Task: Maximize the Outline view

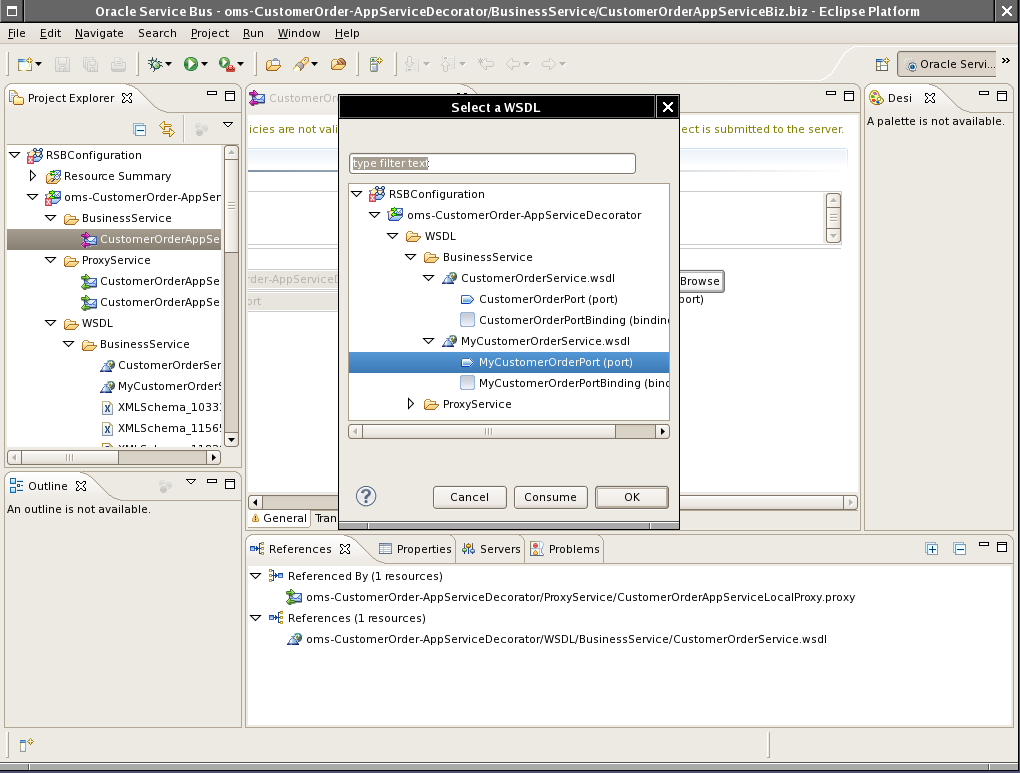Action: click(230, 483)
